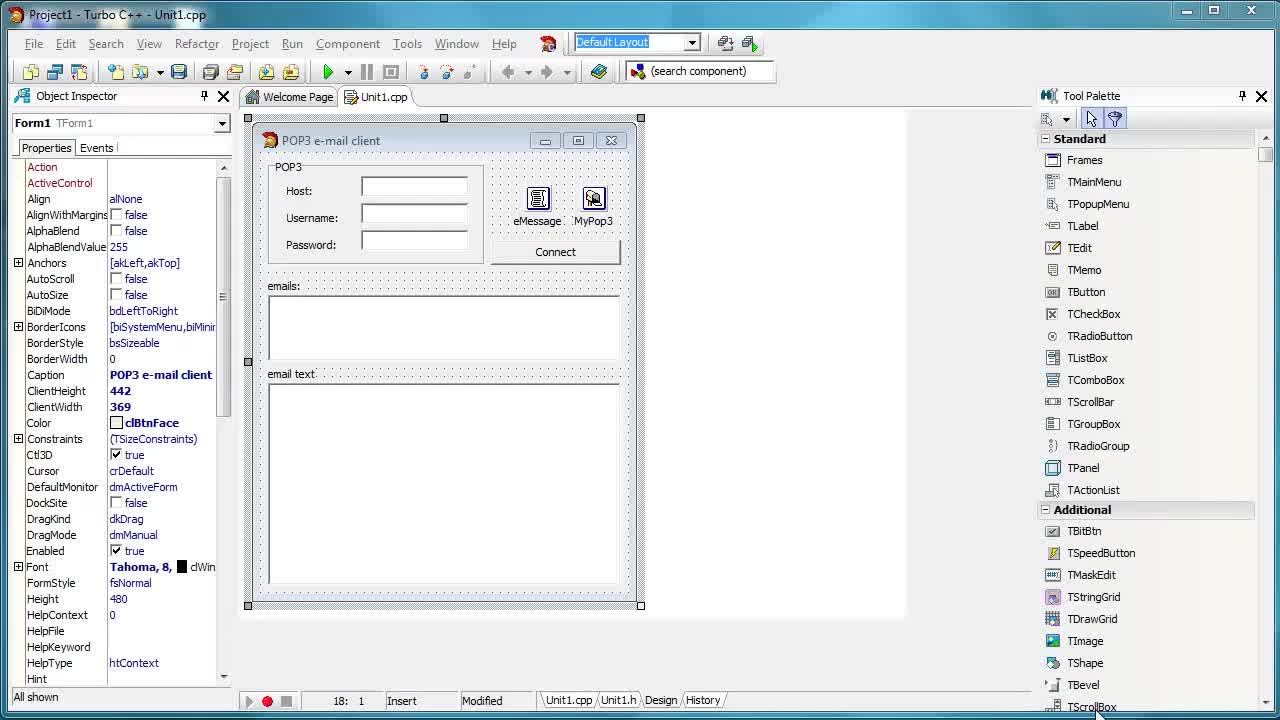Pick TButton from the Tool Palette

(1075, 292)
